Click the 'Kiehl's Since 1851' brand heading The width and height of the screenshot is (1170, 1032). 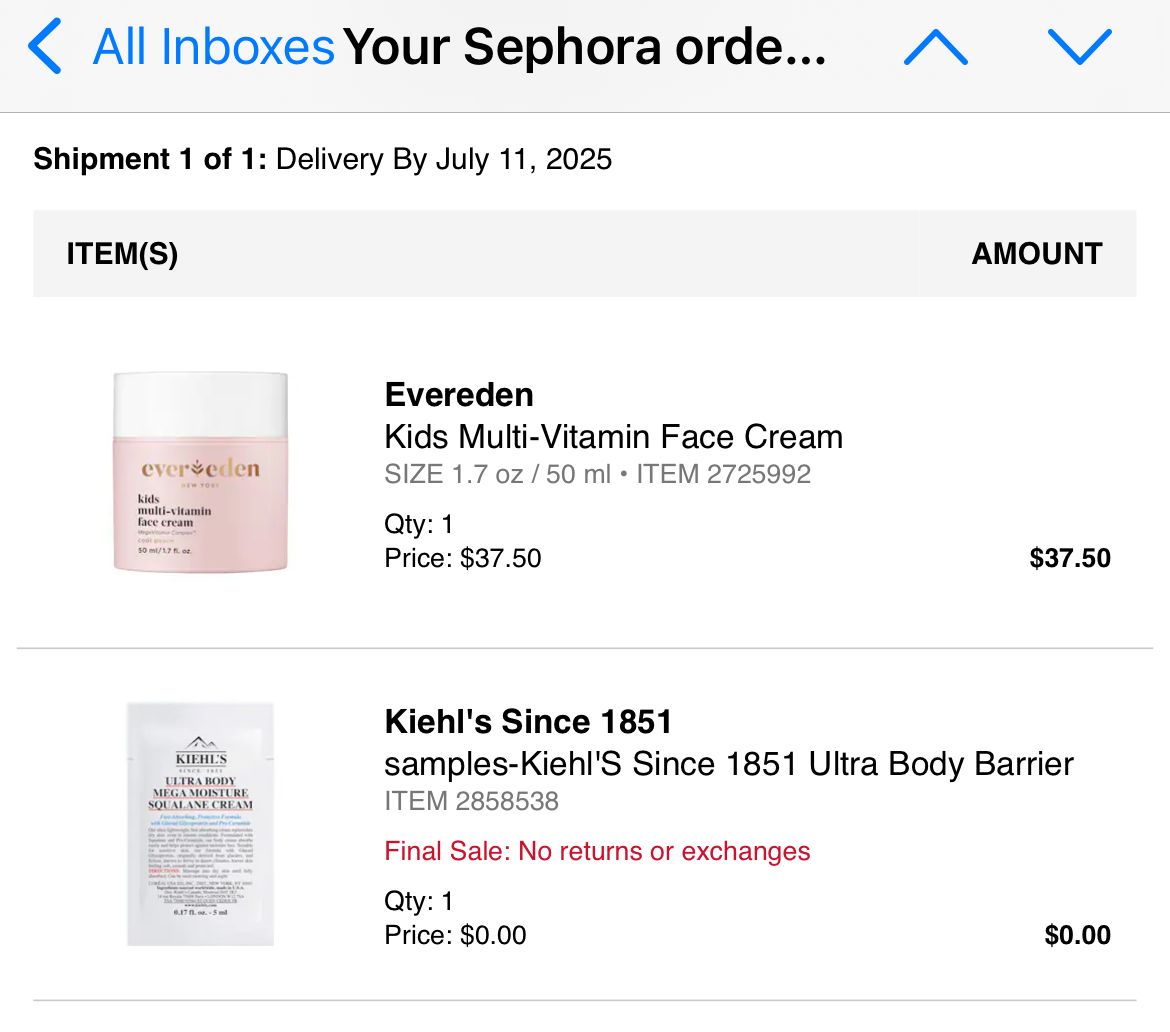(x=527, y=721)
